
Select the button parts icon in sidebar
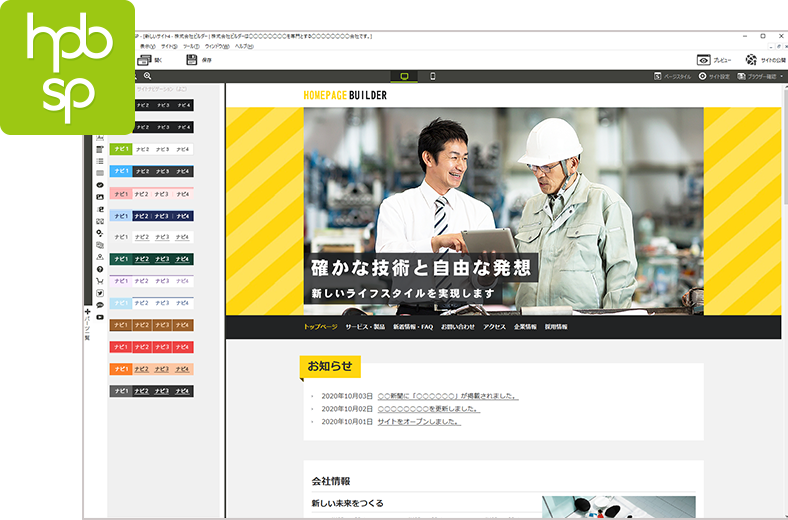pos(100,185)
